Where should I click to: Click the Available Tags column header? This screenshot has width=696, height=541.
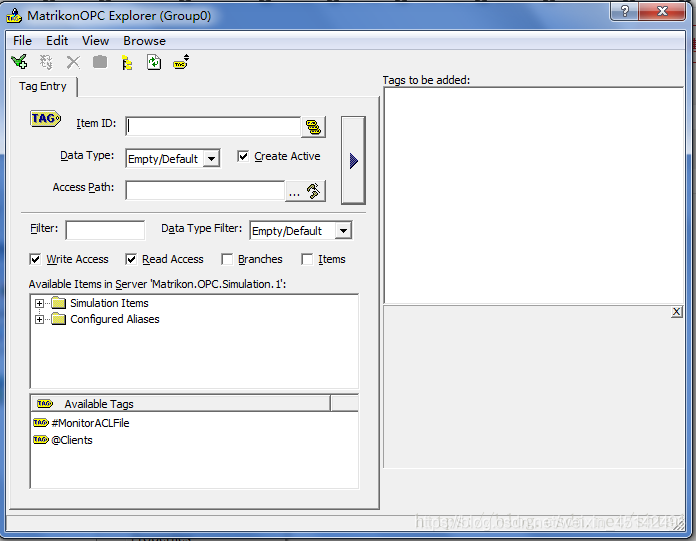[x=181, y=403]
